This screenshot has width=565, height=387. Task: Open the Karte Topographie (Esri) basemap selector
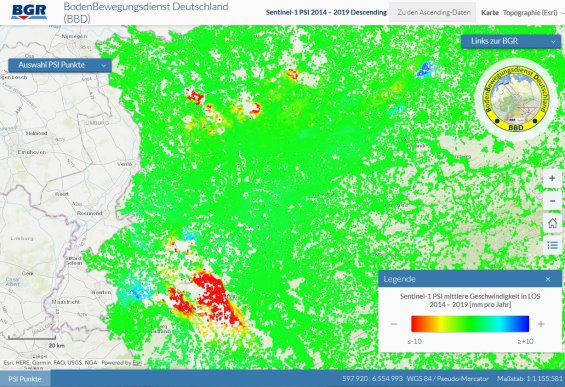pyautogui.click(x=522, y=13)
